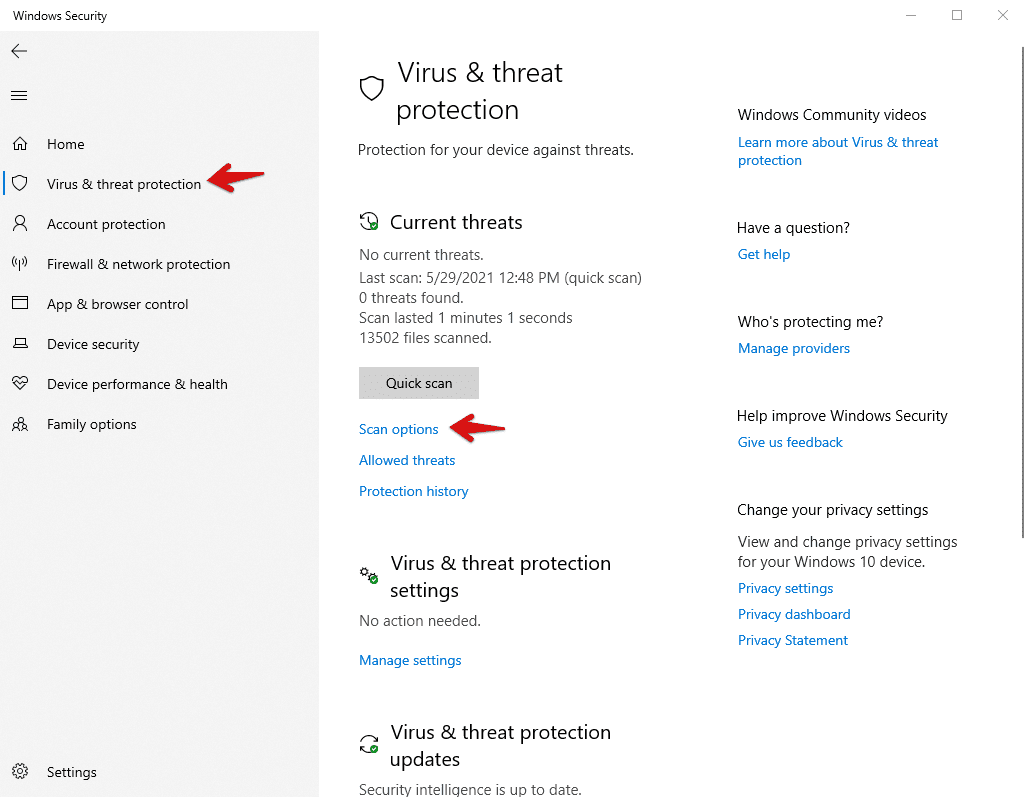The image size is (1025, 797).
Task: Click the App & browser control window icon
Action: pyautogui.click(x=20, y=303)
